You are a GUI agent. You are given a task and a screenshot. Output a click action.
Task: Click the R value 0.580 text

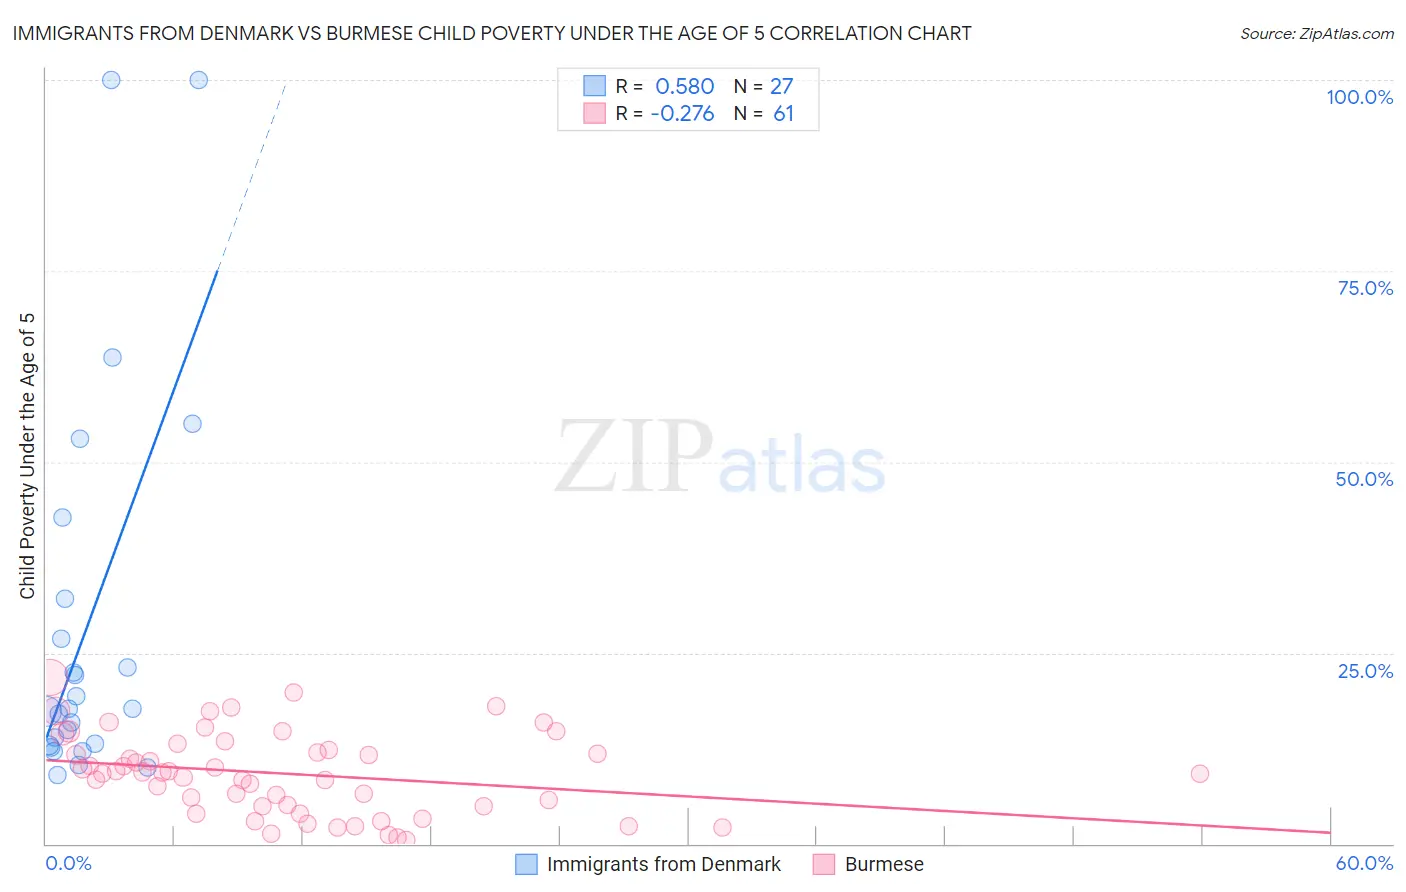(x=685, y=86)
